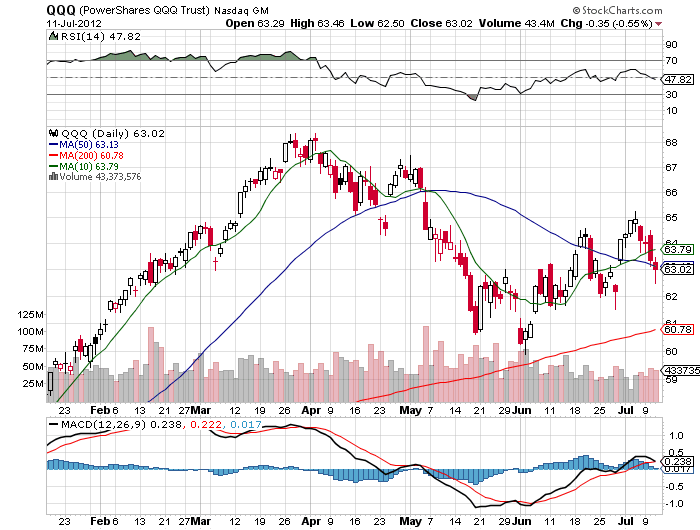Click the 433735 volume axis tag
The image size is (700, 530).
[x=682, y=370]
